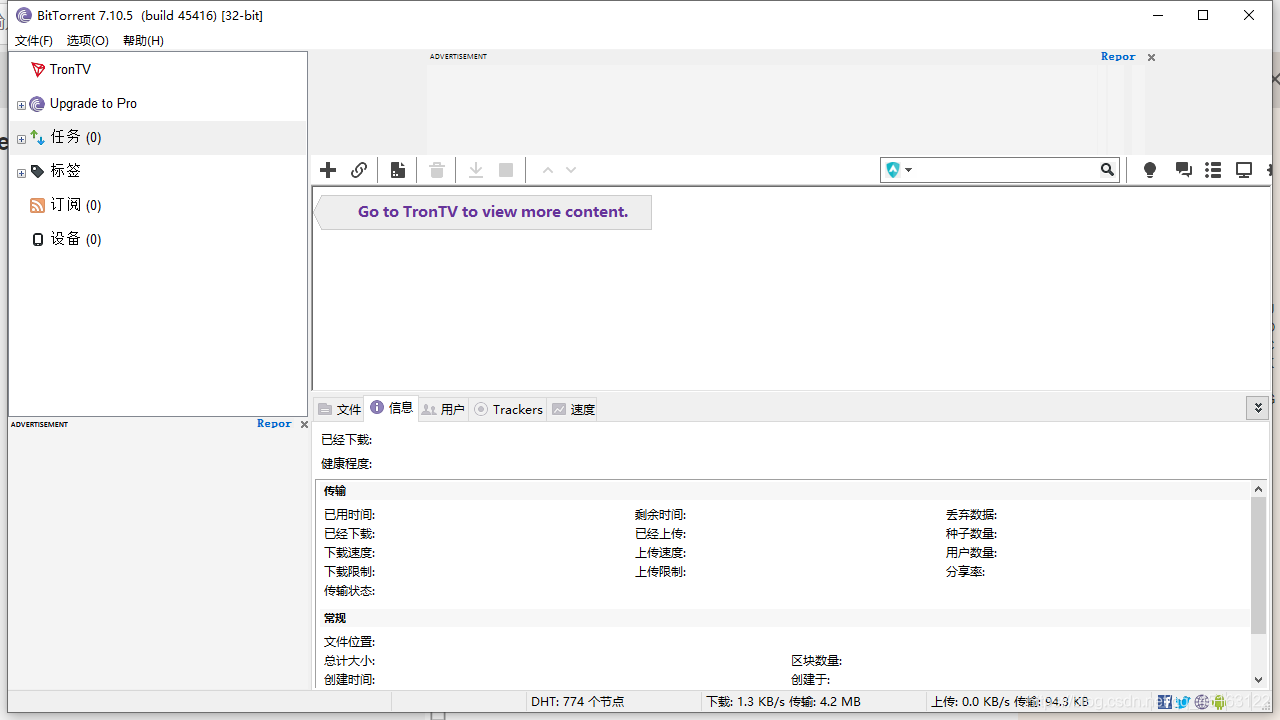1280x720 pixels.
Task: Click the monitor remote icon in toolbar
Action: 1244,170
